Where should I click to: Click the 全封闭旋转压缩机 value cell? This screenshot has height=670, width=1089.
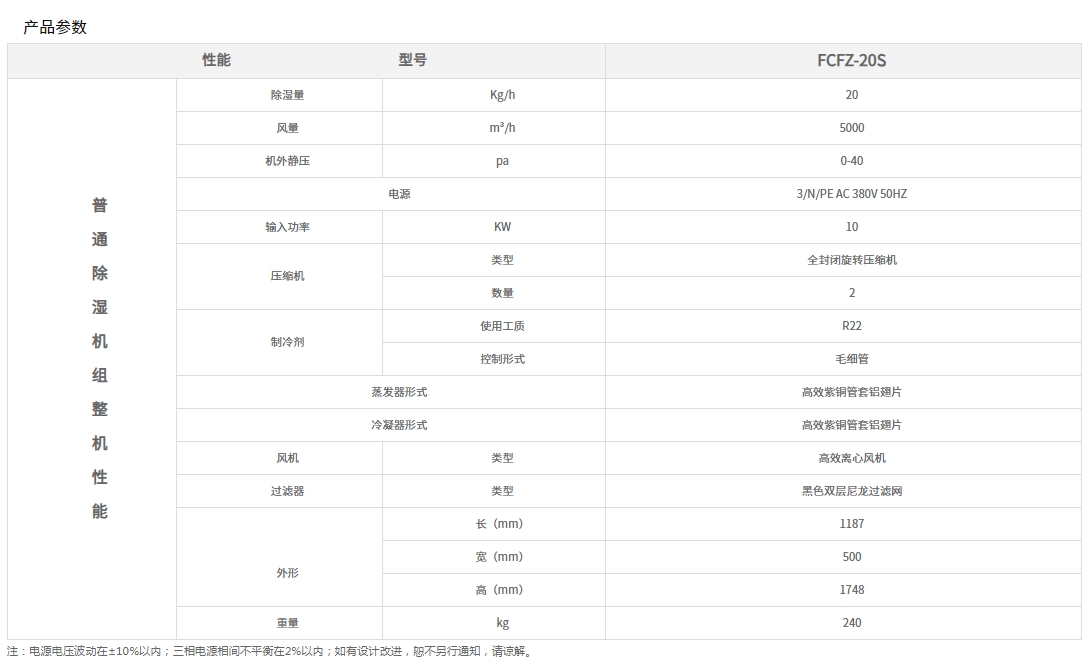click(x=851, y=260)
